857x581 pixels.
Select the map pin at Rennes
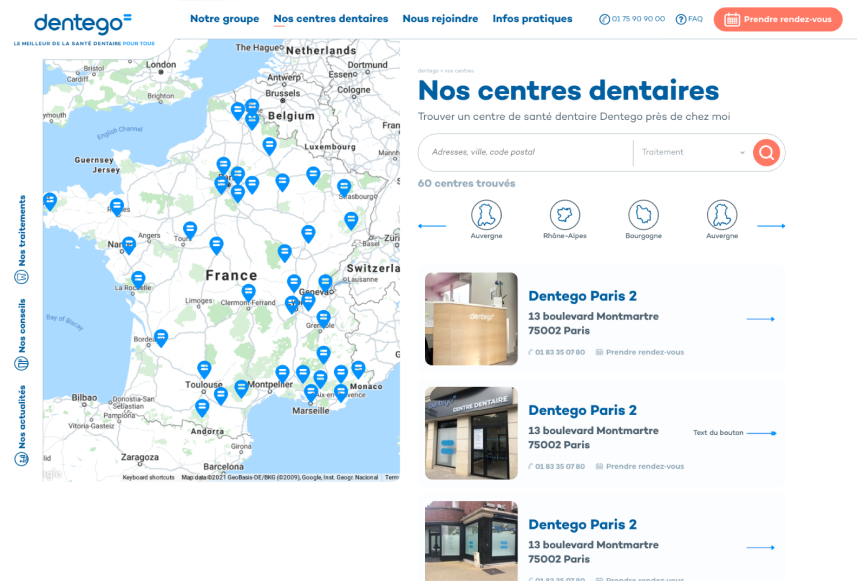tap(116, 207)
